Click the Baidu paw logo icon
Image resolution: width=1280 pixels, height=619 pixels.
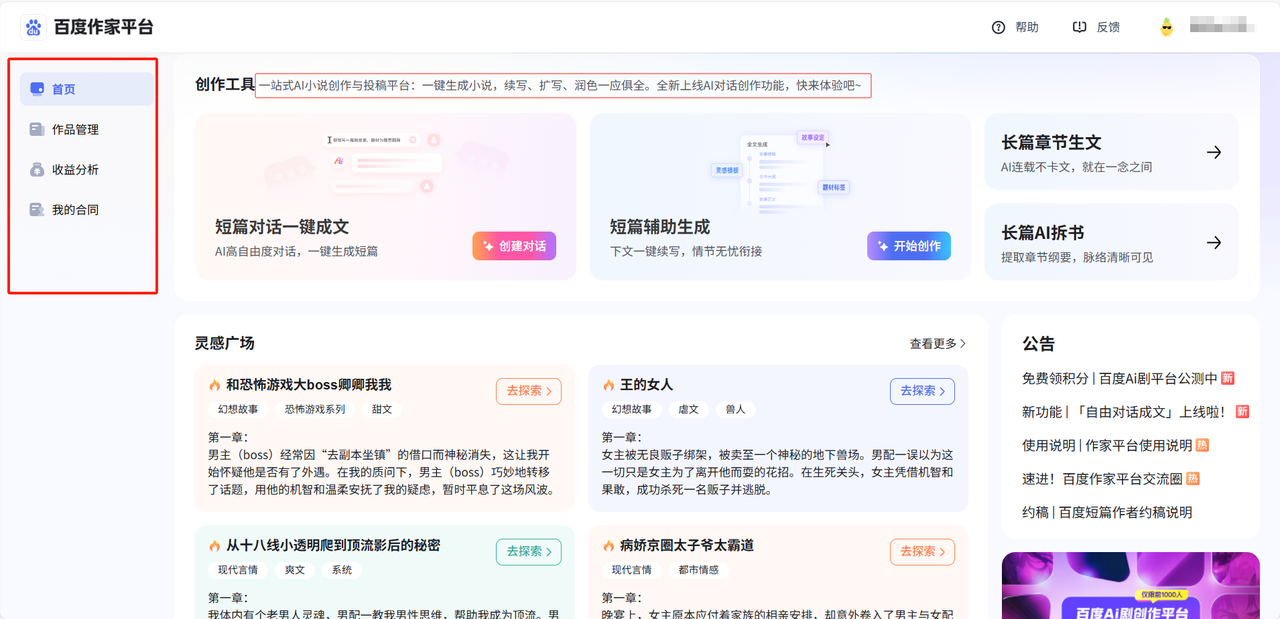click(34, 27)
